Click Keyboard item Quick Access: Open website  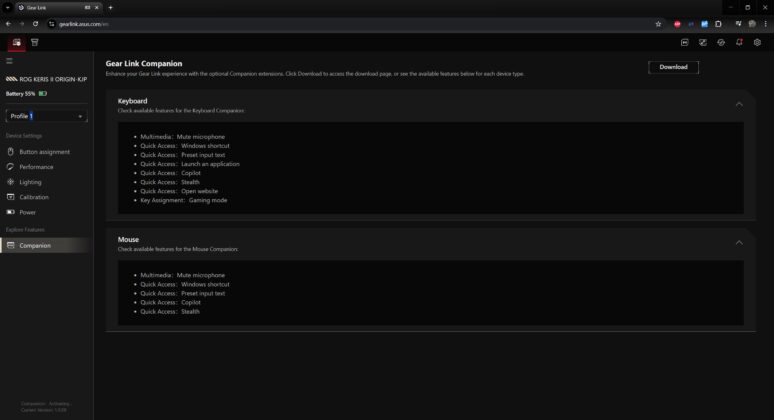(x=179, y=191)
